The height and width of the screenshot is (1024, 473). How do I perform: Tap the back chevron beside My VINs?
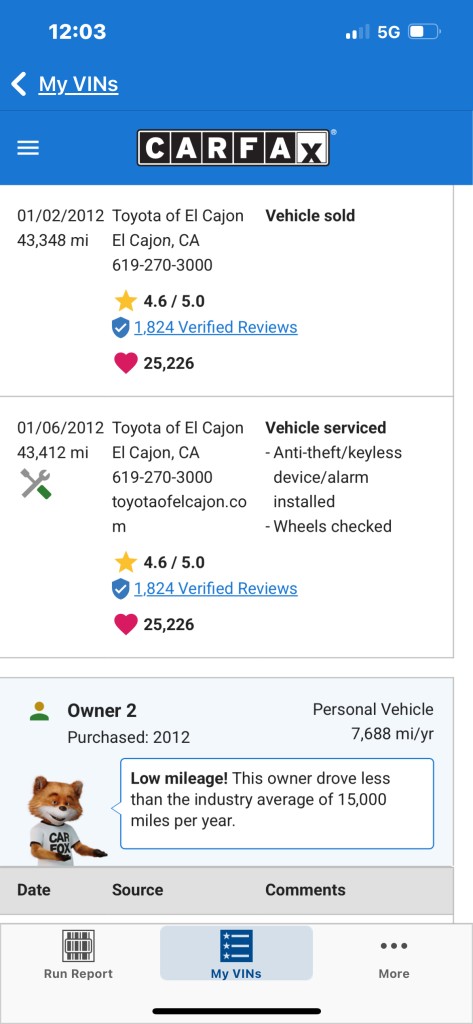pyautogui.click(x=19, y=84)
